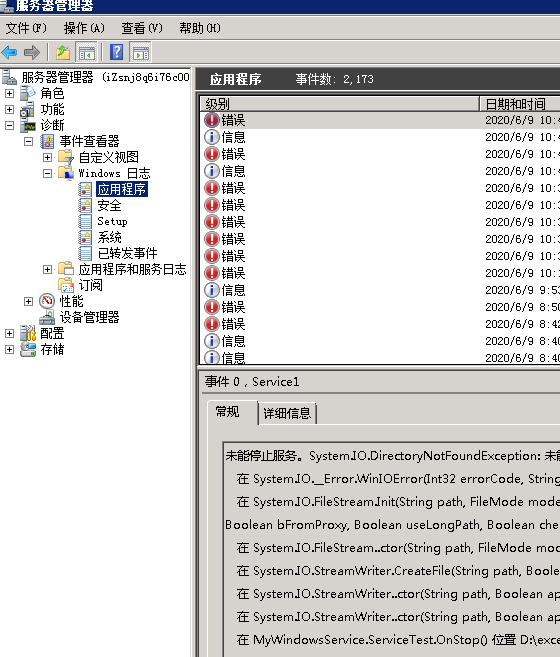Expand the 配置 tree node

[x=9, y=333]
